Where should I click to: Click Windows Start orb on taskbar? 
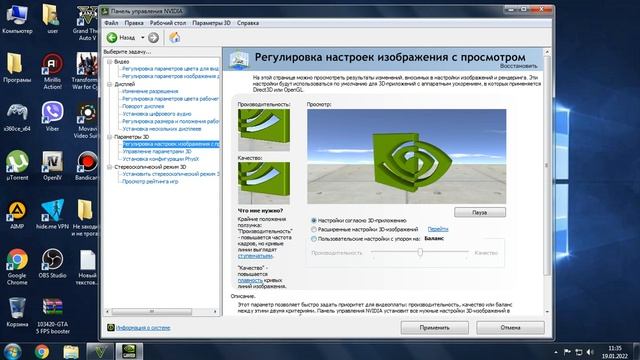pos(12,351)
